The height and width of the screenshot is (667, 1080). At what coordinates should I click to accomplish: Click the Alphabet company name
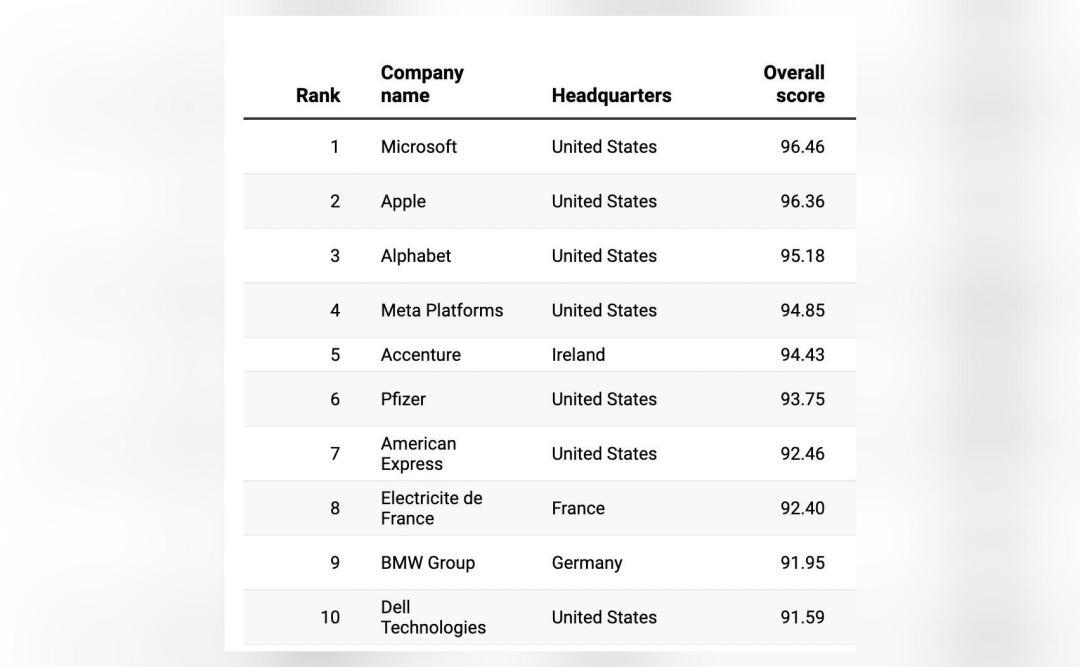coord(415,256)
